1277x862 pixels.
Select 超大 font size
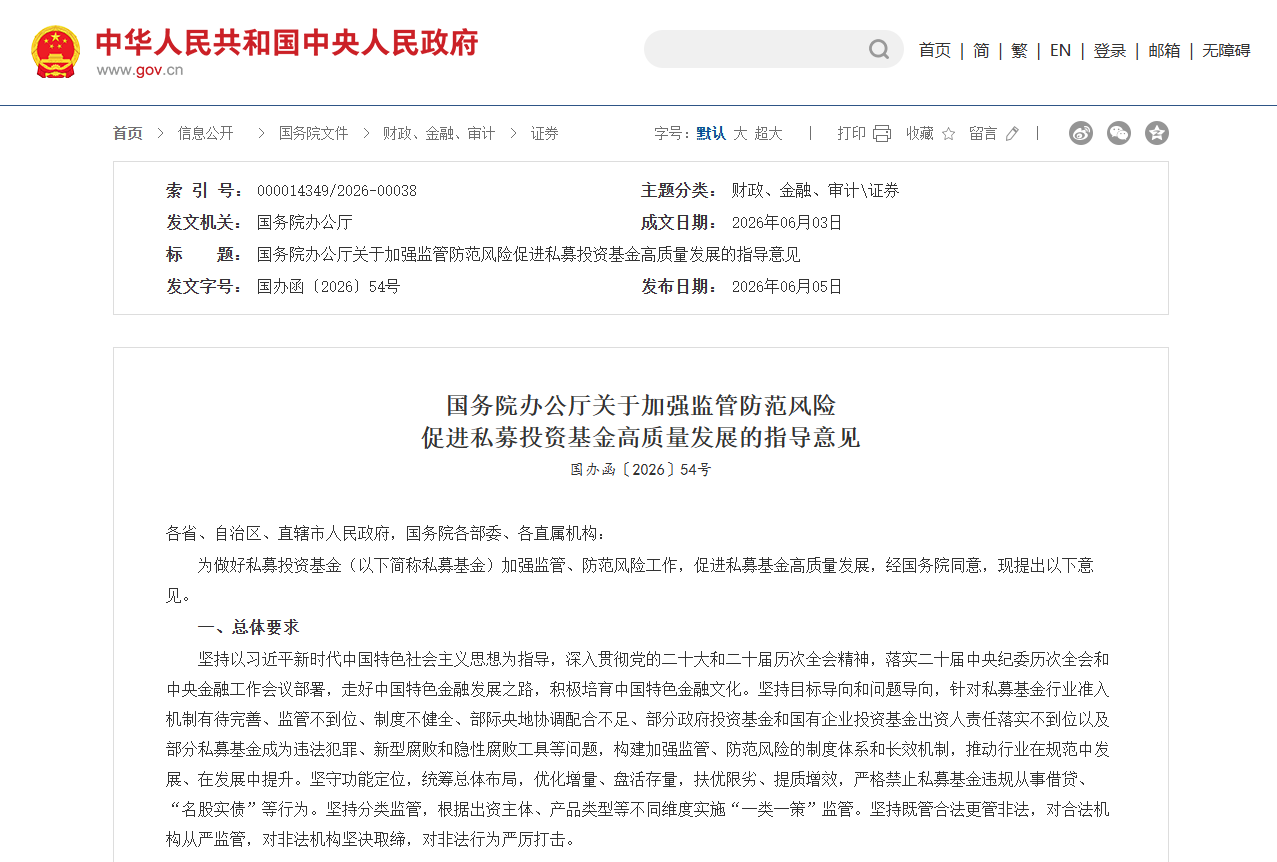coord(768,133)
